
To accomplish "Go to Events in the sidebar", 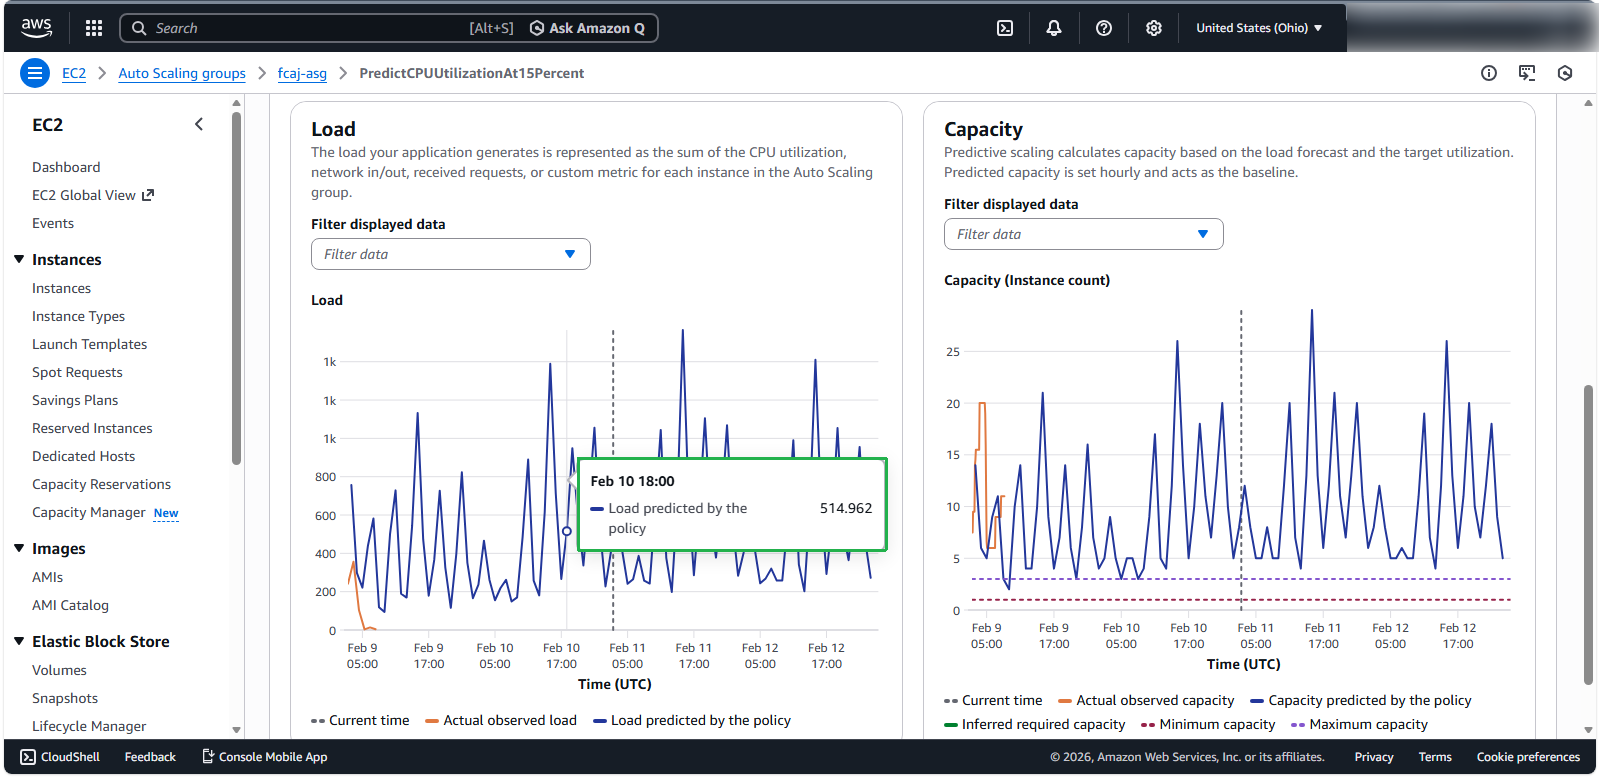I will [x=53, y=223].
